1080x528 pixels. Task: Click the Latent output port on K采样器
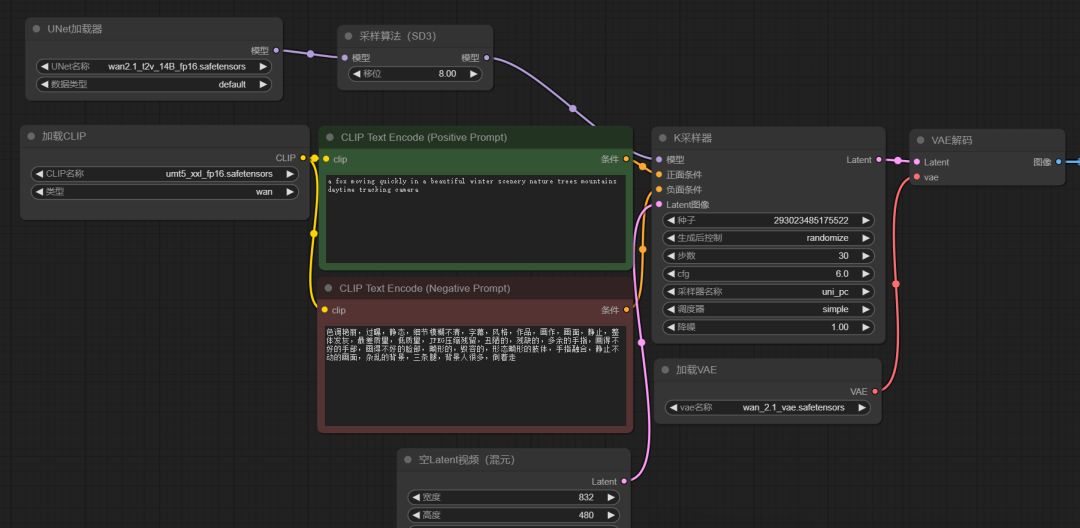pyautogui.click(x=879, y=160)
